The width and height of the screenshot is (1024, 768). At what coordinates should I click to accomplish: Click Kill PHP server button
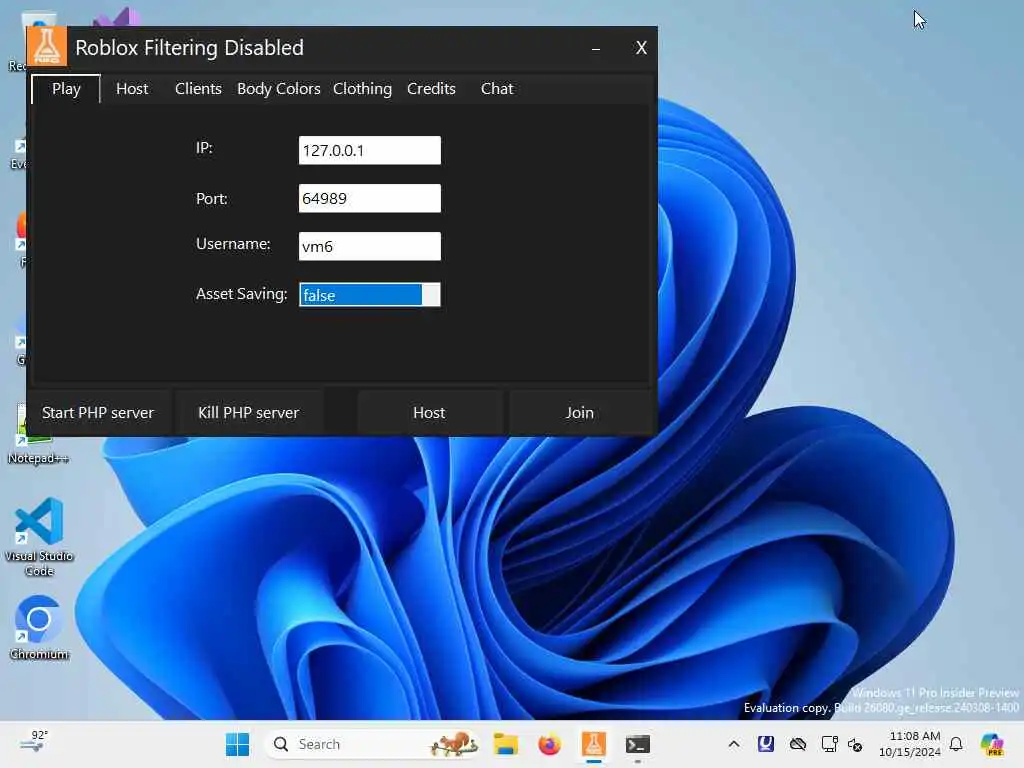tap(249, 413)
